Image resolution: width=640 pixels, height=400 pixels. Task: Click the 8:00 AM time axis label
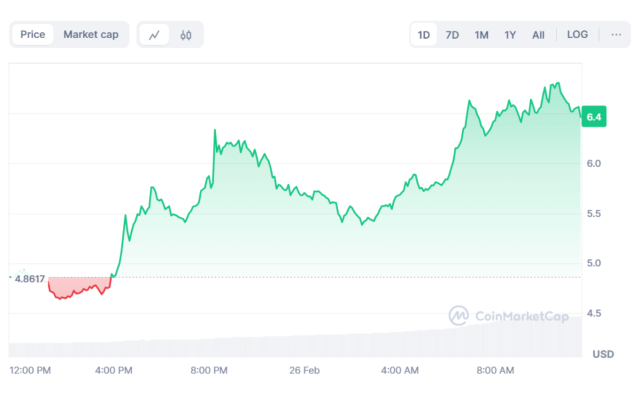(x=495, y=371)
